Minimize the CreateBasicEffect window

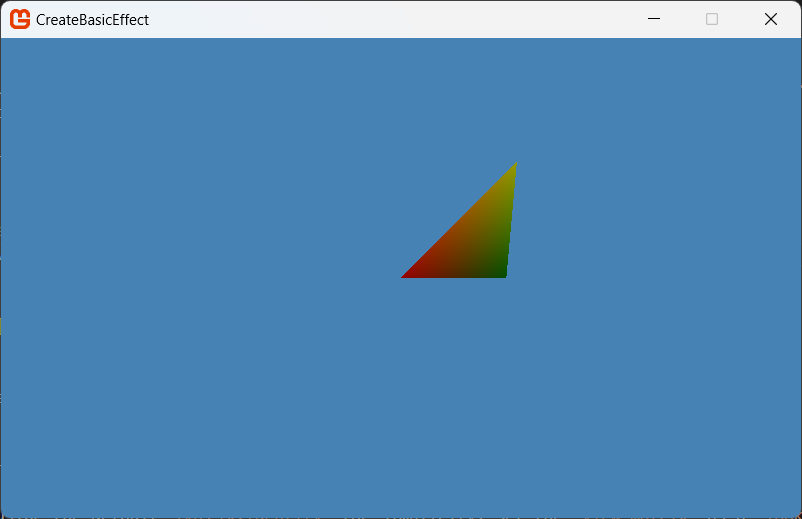point(654,19)
